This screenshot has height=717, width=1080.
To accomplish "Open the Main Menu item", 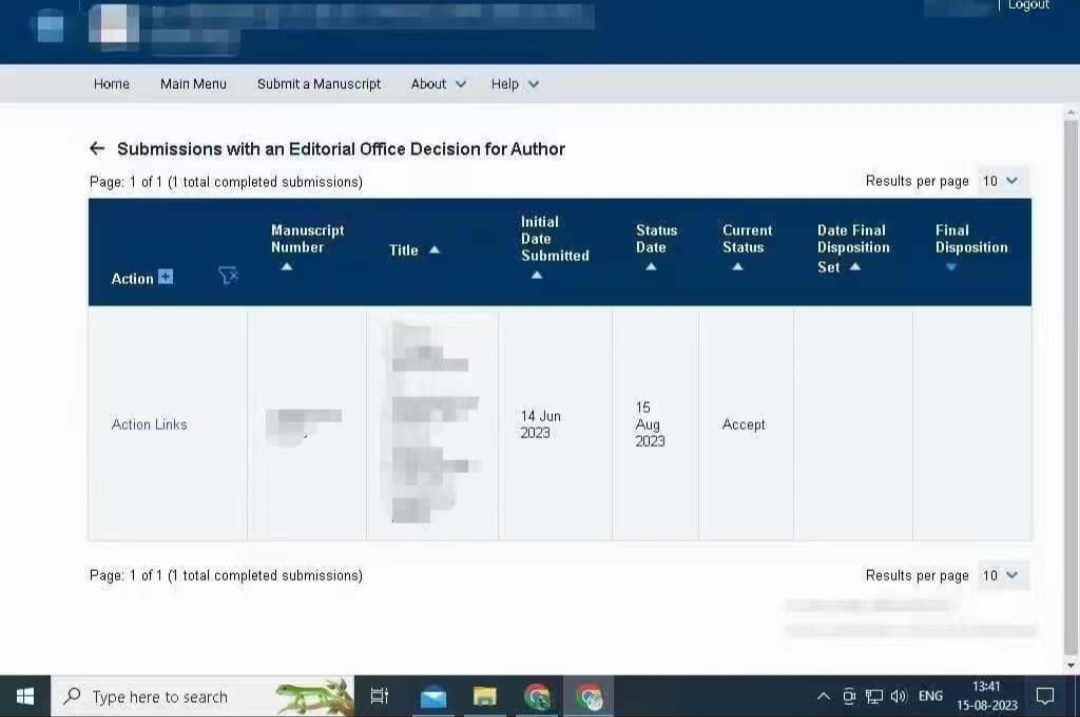I will 193,84.
